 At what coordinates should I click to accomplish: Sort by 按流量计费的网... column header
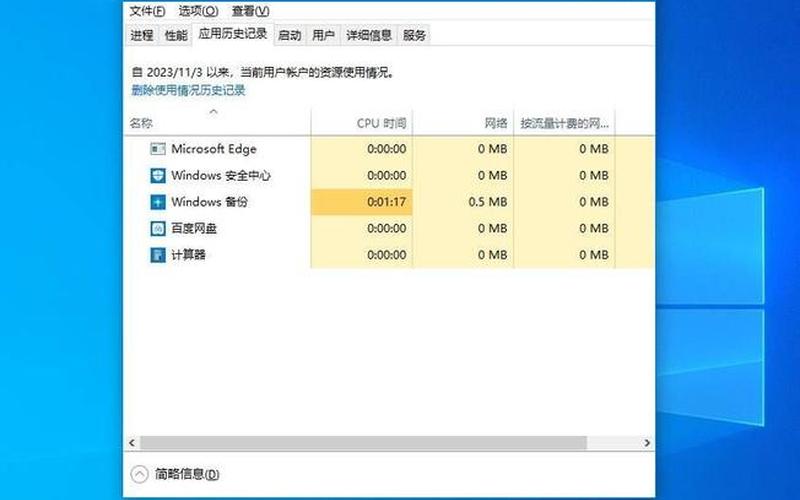pos(564,123)
